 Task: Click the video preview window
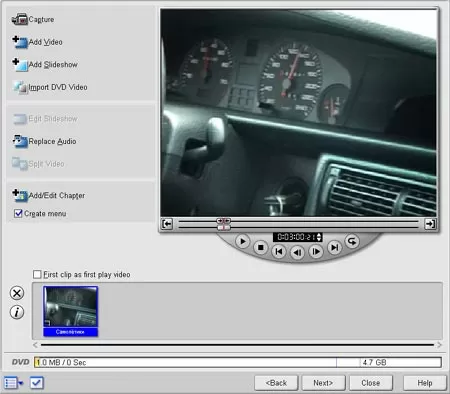point(299,113)
